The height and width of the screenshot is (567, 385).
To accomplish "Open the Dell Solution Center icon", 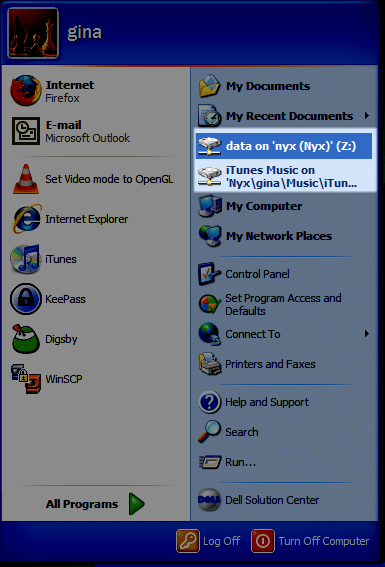I will coord(209,500).
